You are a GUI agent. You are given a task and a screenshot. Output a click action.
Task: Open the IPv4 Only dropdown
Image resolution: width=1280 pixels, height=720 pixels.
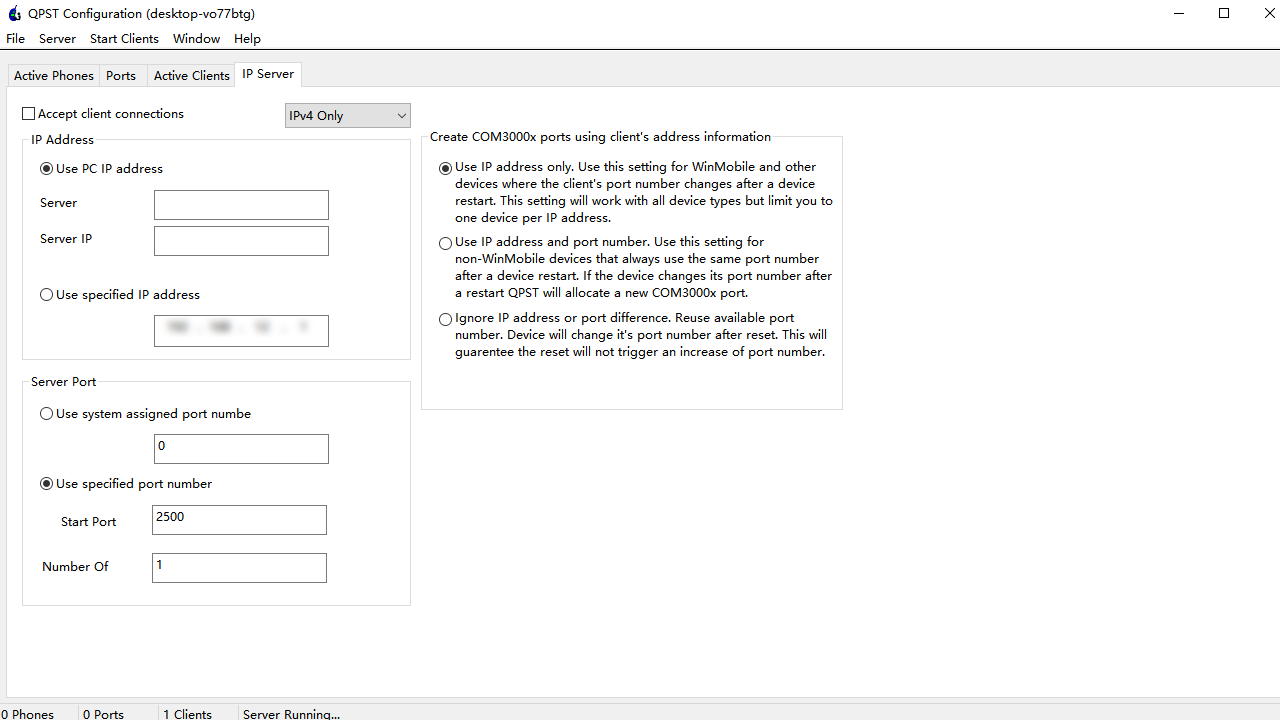(x=347, y=116)
